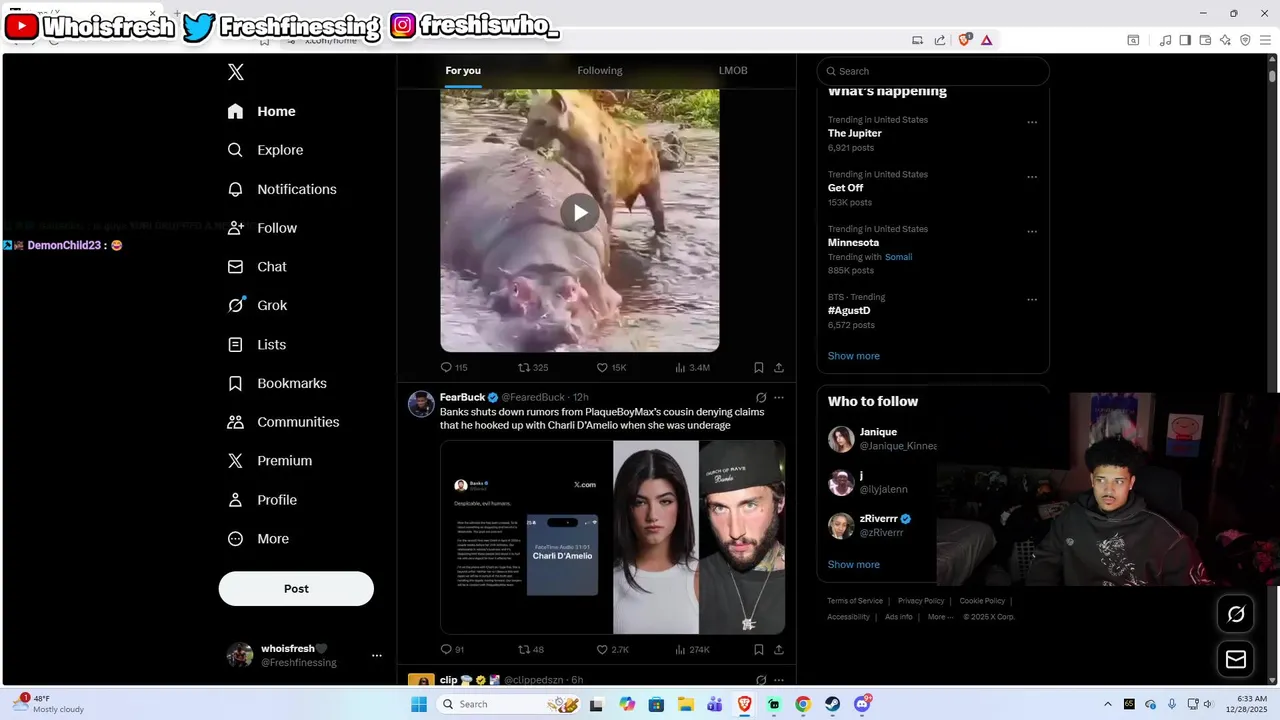Viewport: 1280px width, 720px height.
Task: Open the Follow page in sidebar
Action: [x=263, y=228]
